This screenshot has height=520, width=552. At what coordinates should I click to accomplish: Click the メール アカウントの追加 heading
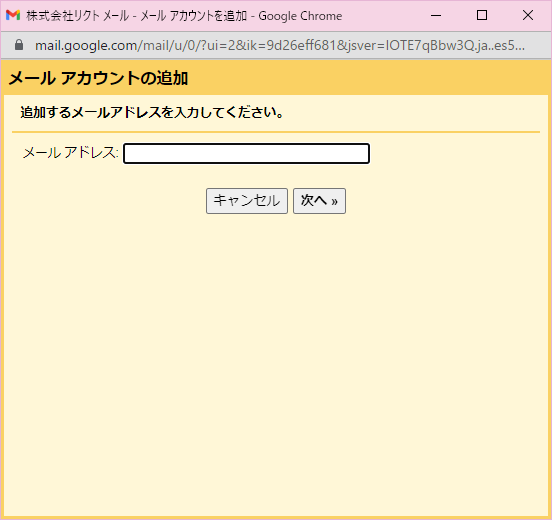click(x=98, y=78)
